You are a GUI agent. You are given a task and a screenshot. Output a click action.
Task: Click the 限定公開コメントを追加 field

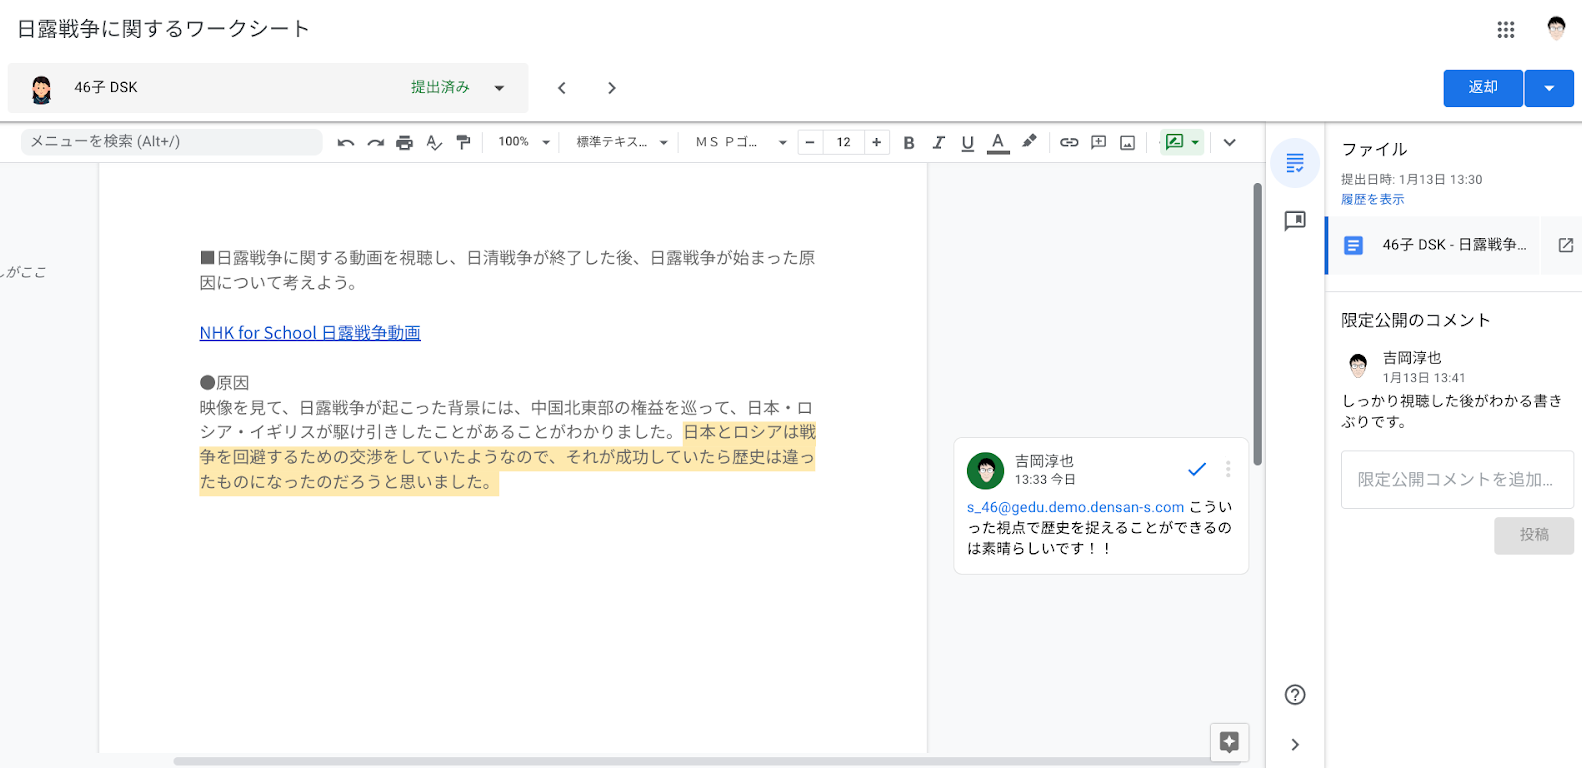(1457, 480)
